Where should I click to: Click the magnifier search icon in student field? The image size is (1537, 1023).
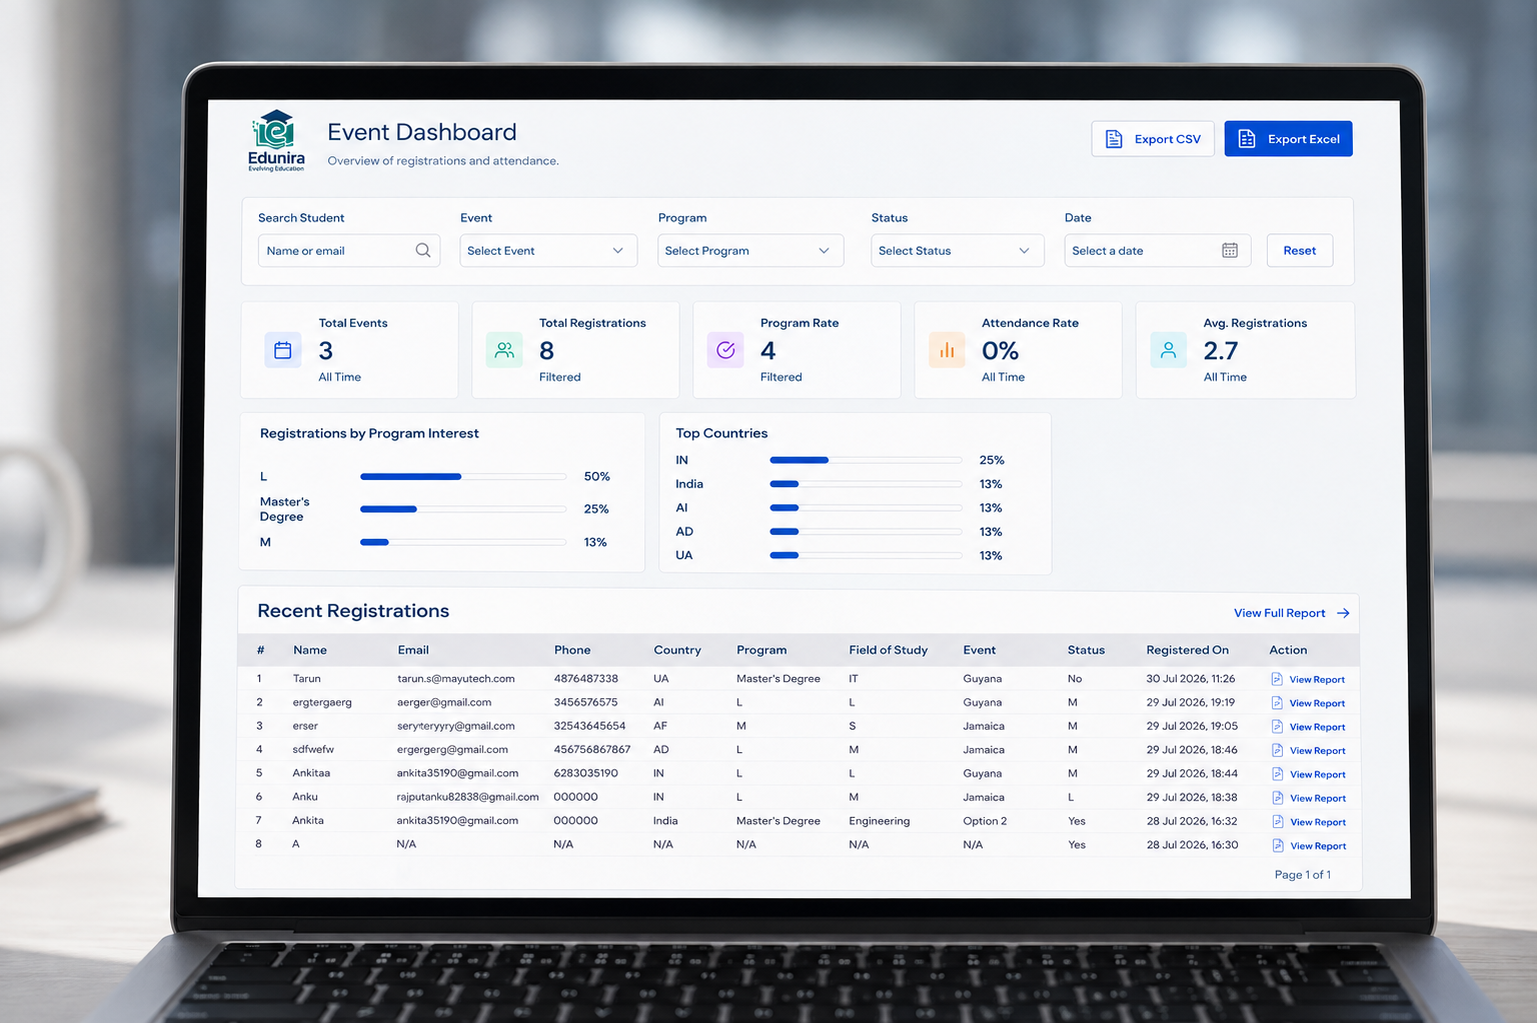tap(423, 250)
